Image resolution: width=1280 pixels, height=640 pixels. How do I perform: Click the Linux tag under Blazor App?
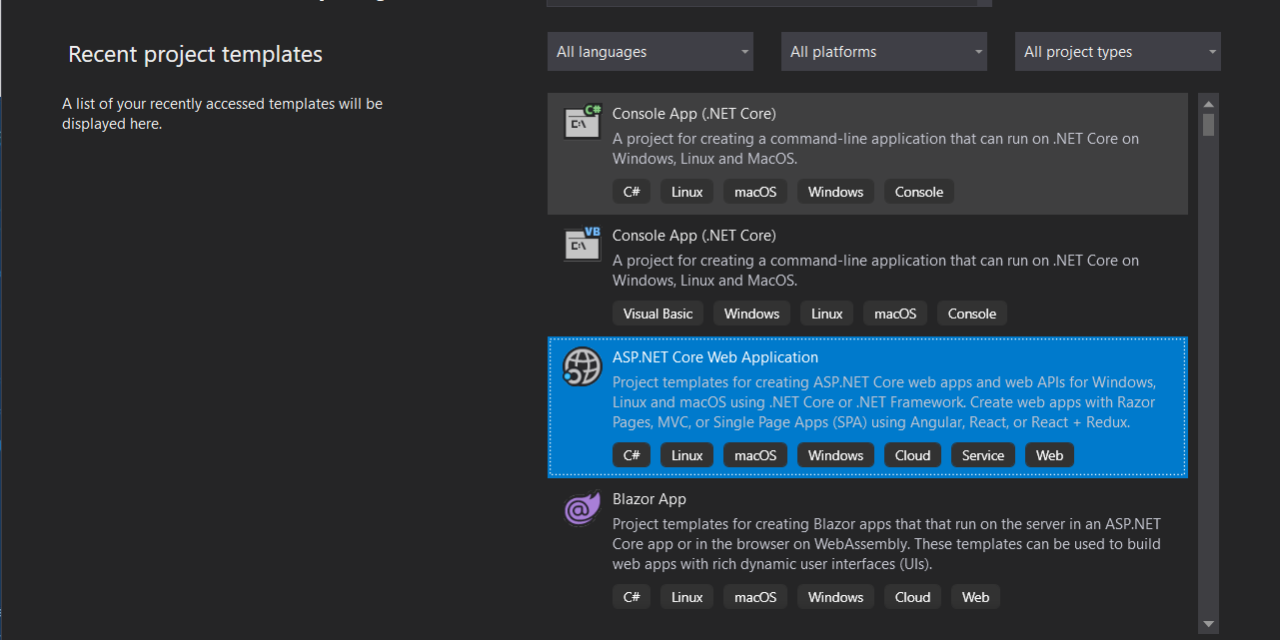pyautogui.click(x=687, y=597)
